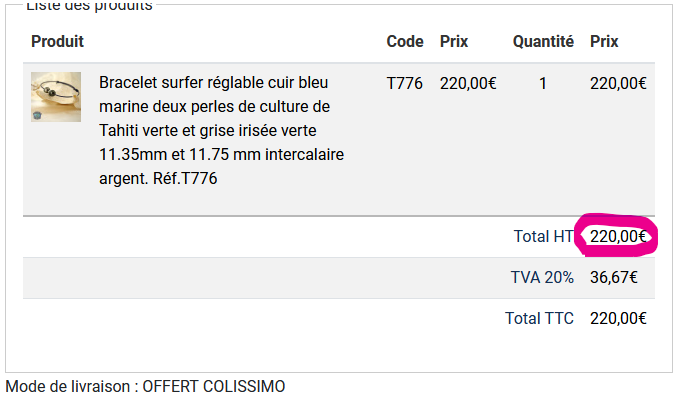This screenshot has width=693, height=393.
Task: Click the Quantité column header
Action: pos(543,42)
